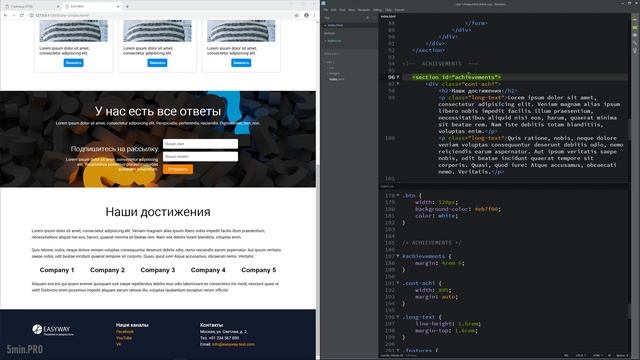
Task: Click the orange Отправить submit button
Action: 178,169
